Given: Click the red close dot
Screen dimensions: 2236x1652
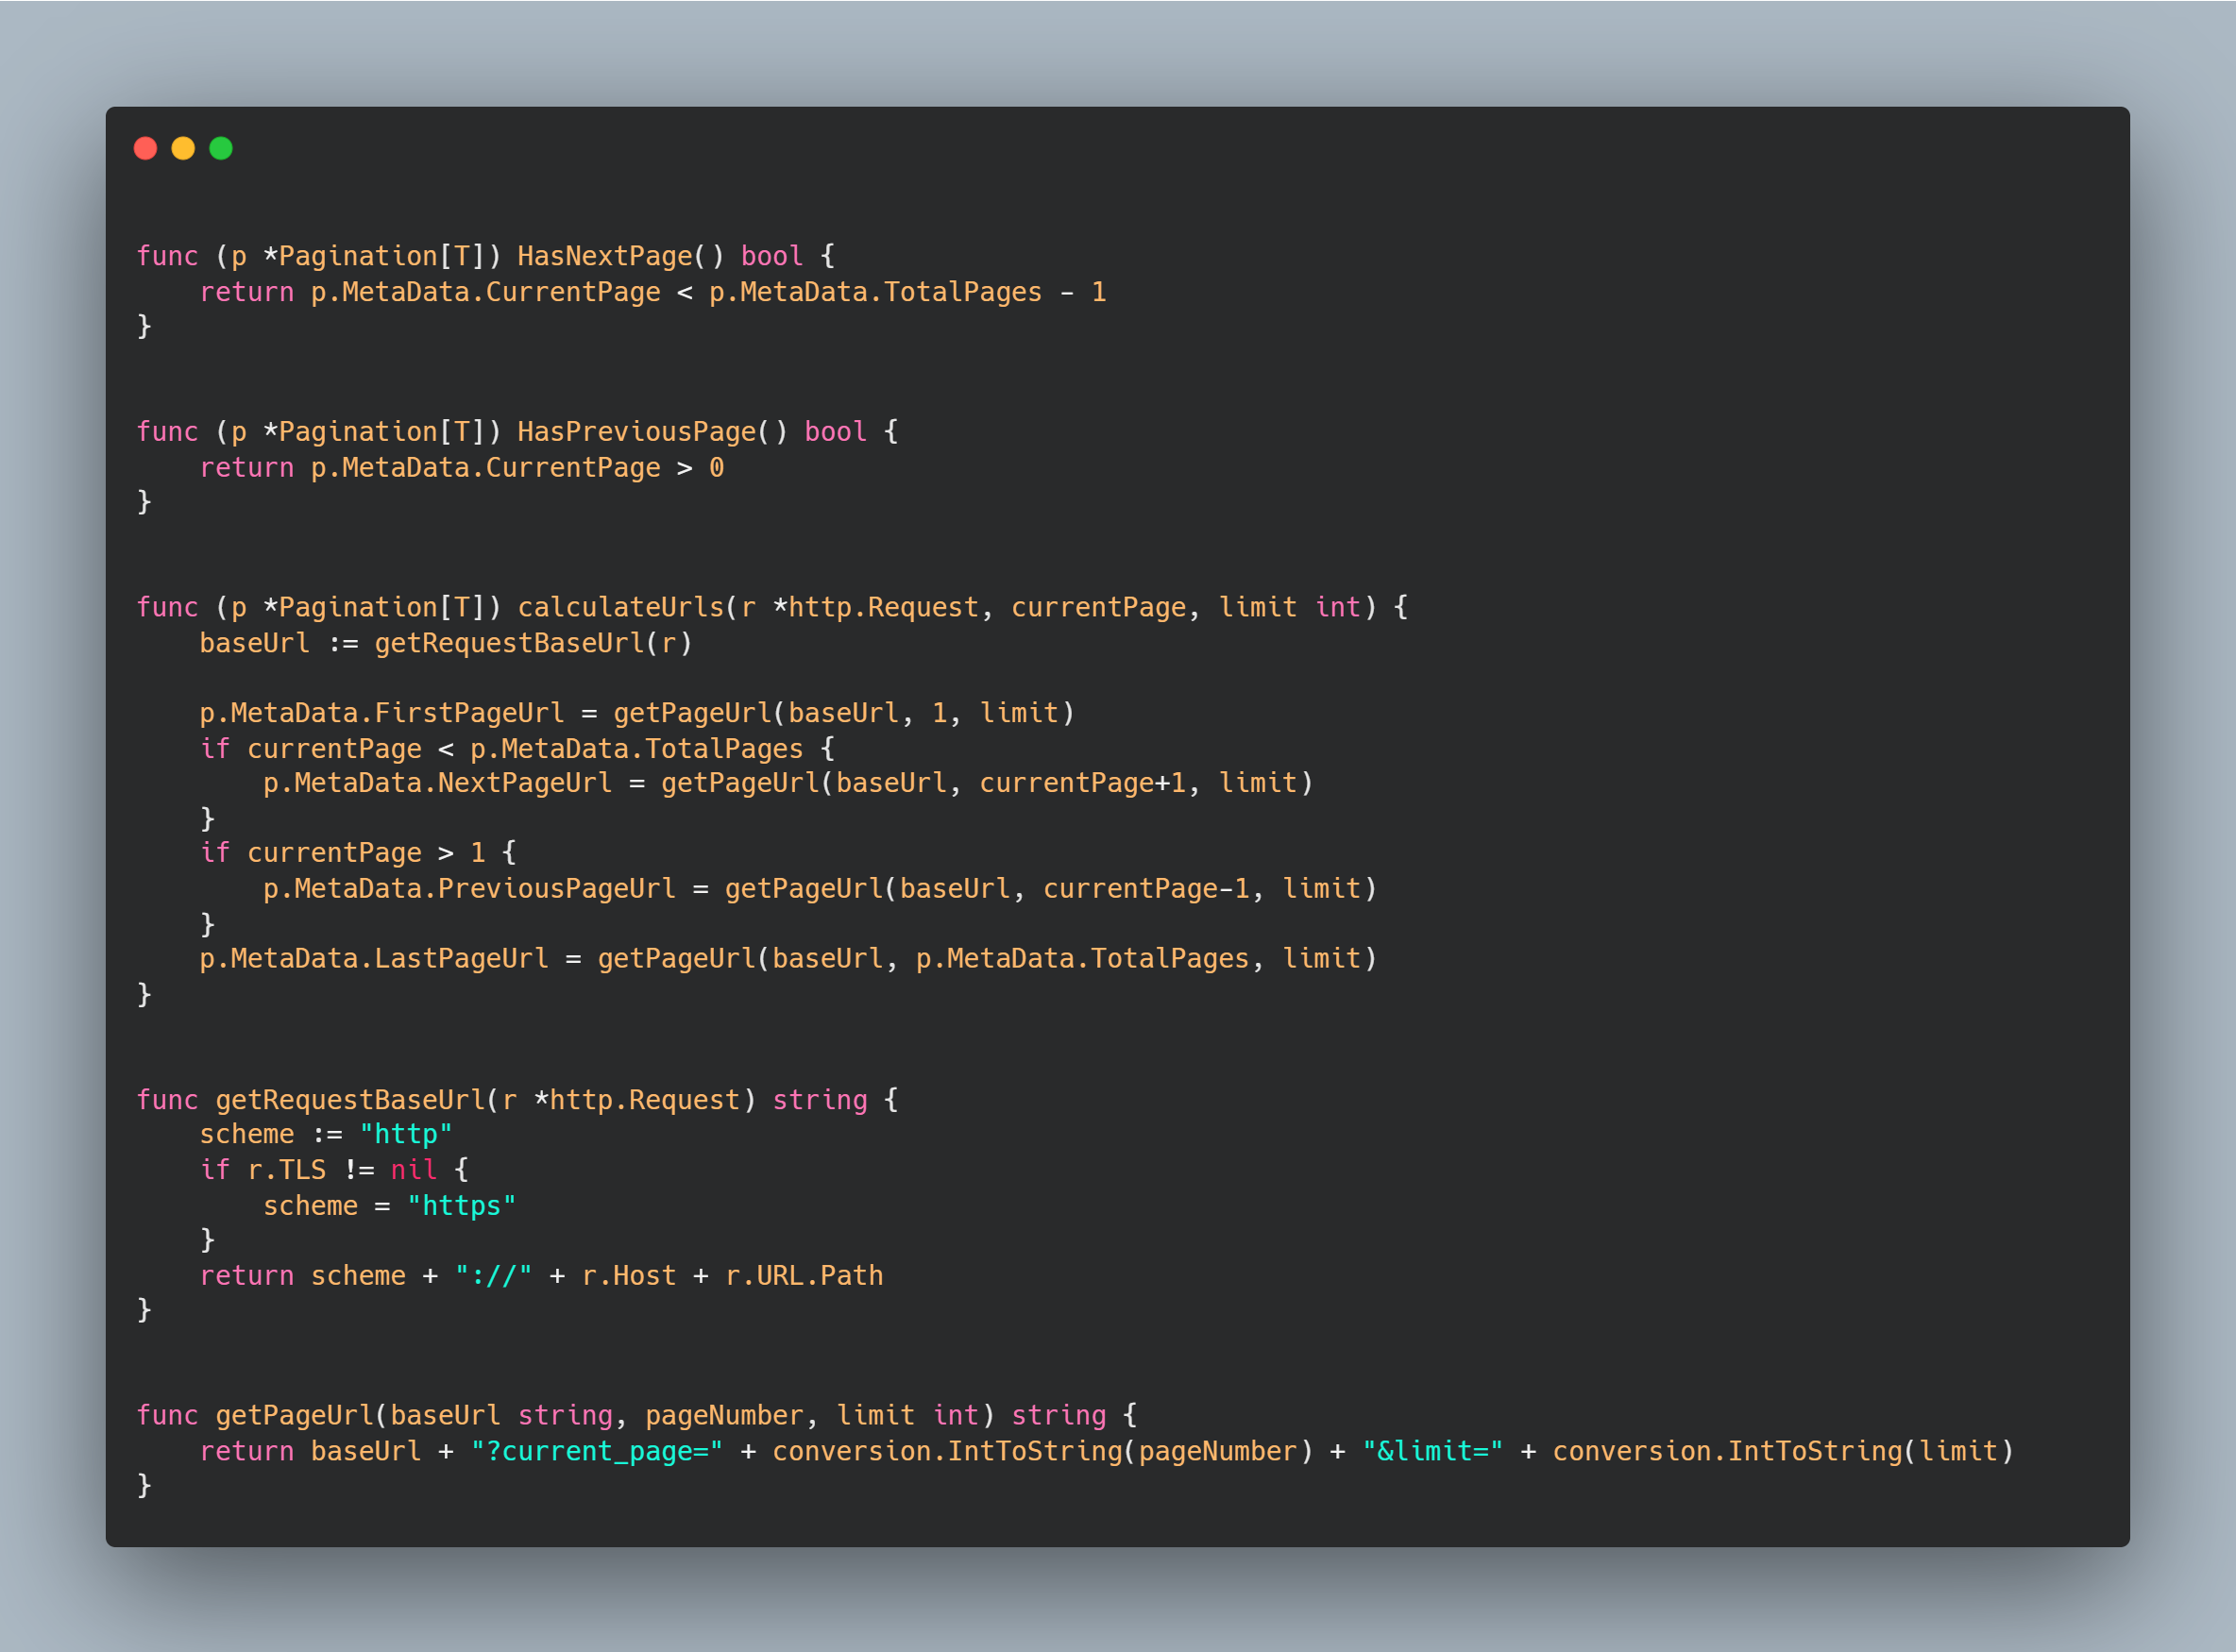Looking at the screenshot, I should click(x=145, y=148).
